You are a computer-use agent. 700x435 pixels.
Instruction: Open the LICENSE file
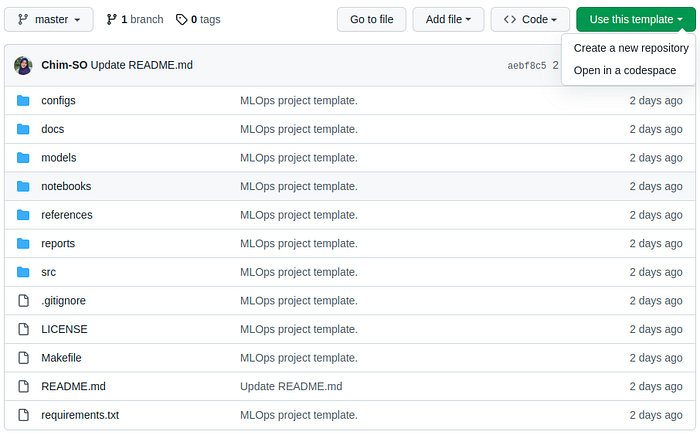pyautogui.click(x=64, y=329)
